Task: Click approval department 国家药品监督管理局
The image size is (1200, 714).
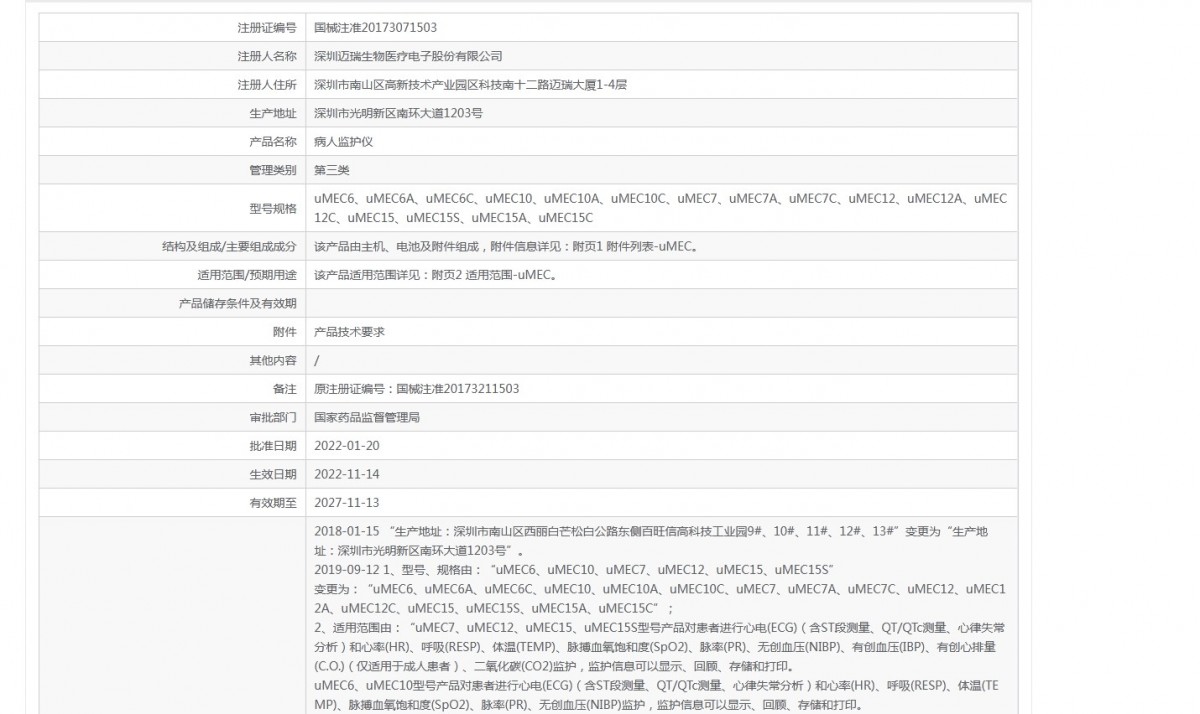Action: click(366, 417)
